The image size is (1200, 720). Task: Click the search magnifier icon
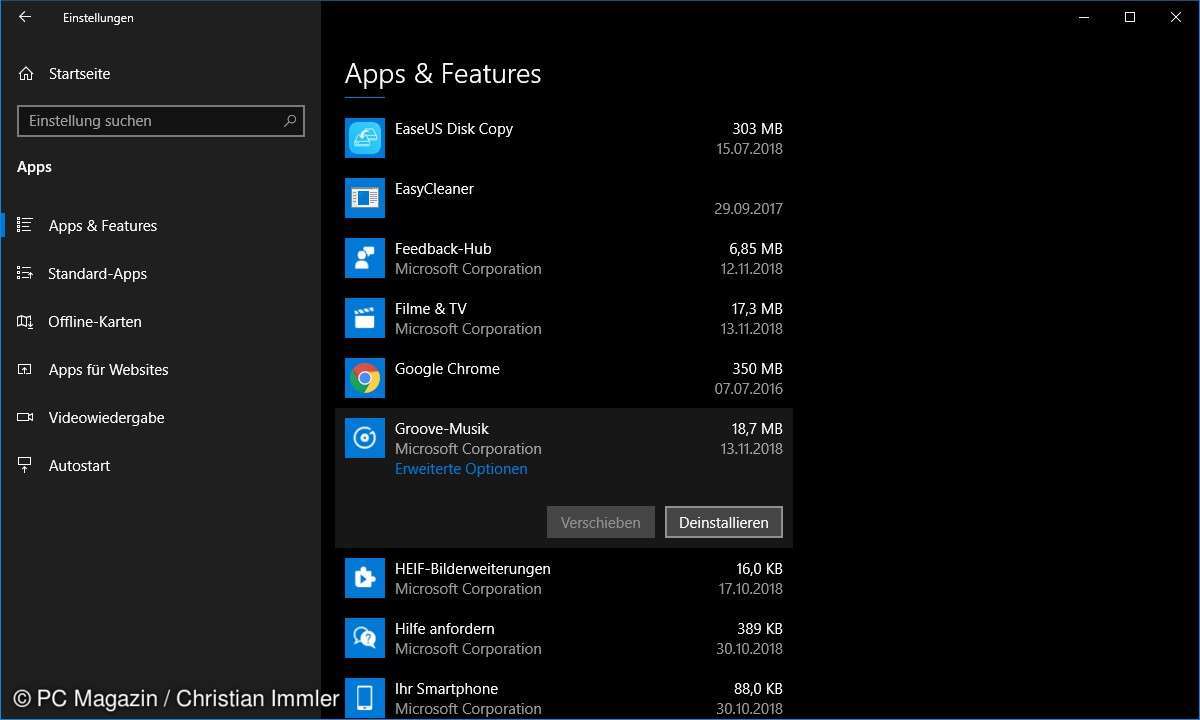point(290,121)
